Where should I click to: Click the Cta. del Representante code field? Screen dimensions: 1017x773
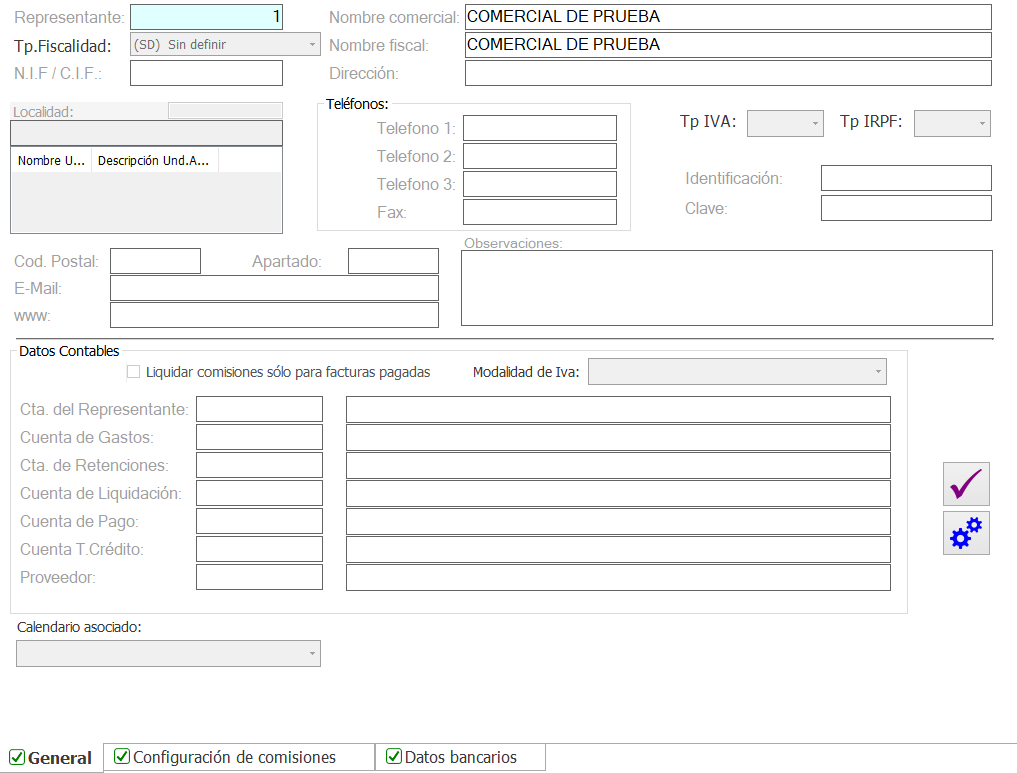[259, 409]
